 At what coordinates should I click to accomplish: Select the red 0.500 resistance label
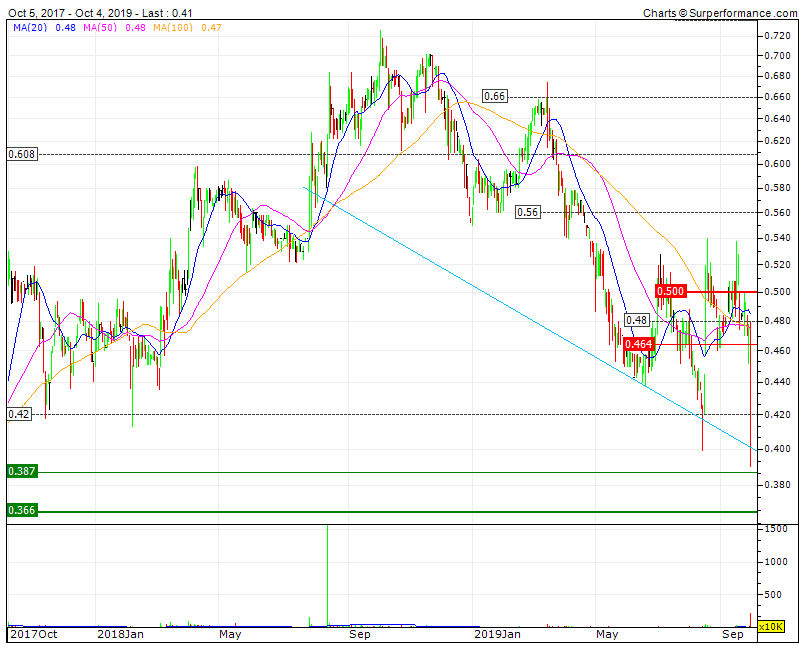coord(670,291)
